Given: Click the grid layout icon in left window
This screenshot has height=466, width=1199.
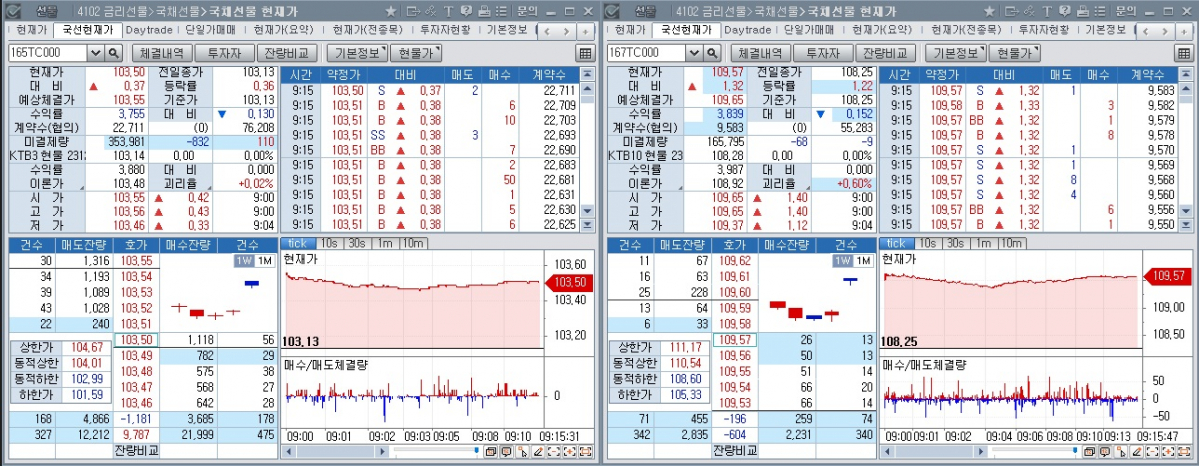Looking at the screenshot, I should pos(585,53).
